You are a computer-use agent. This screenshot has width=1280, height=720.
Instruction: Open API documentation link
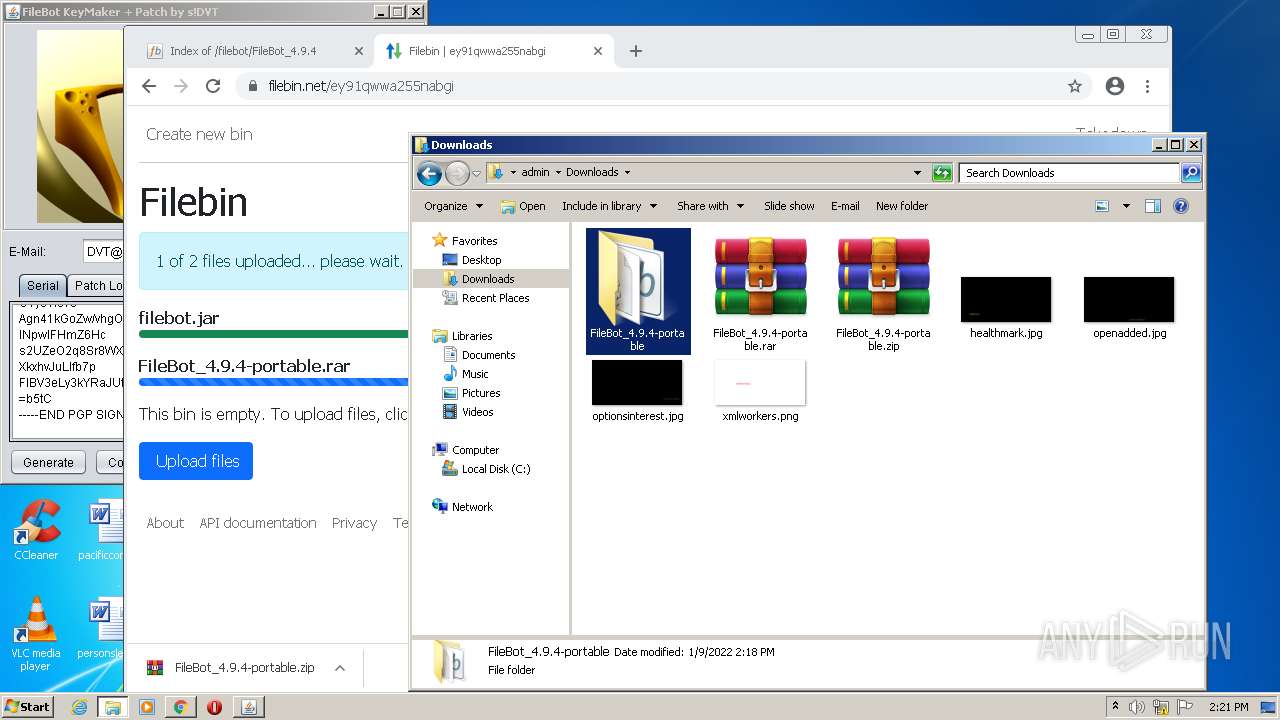point(258,523)
